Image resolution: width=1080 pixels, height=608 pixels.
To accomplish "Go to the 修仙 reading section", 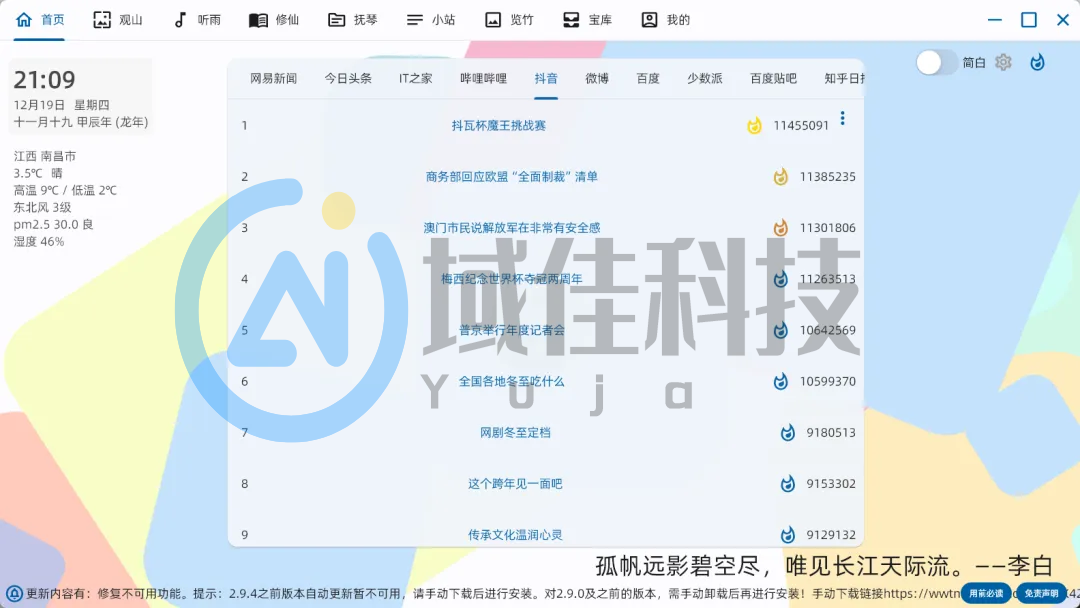I will coord(274,20).
